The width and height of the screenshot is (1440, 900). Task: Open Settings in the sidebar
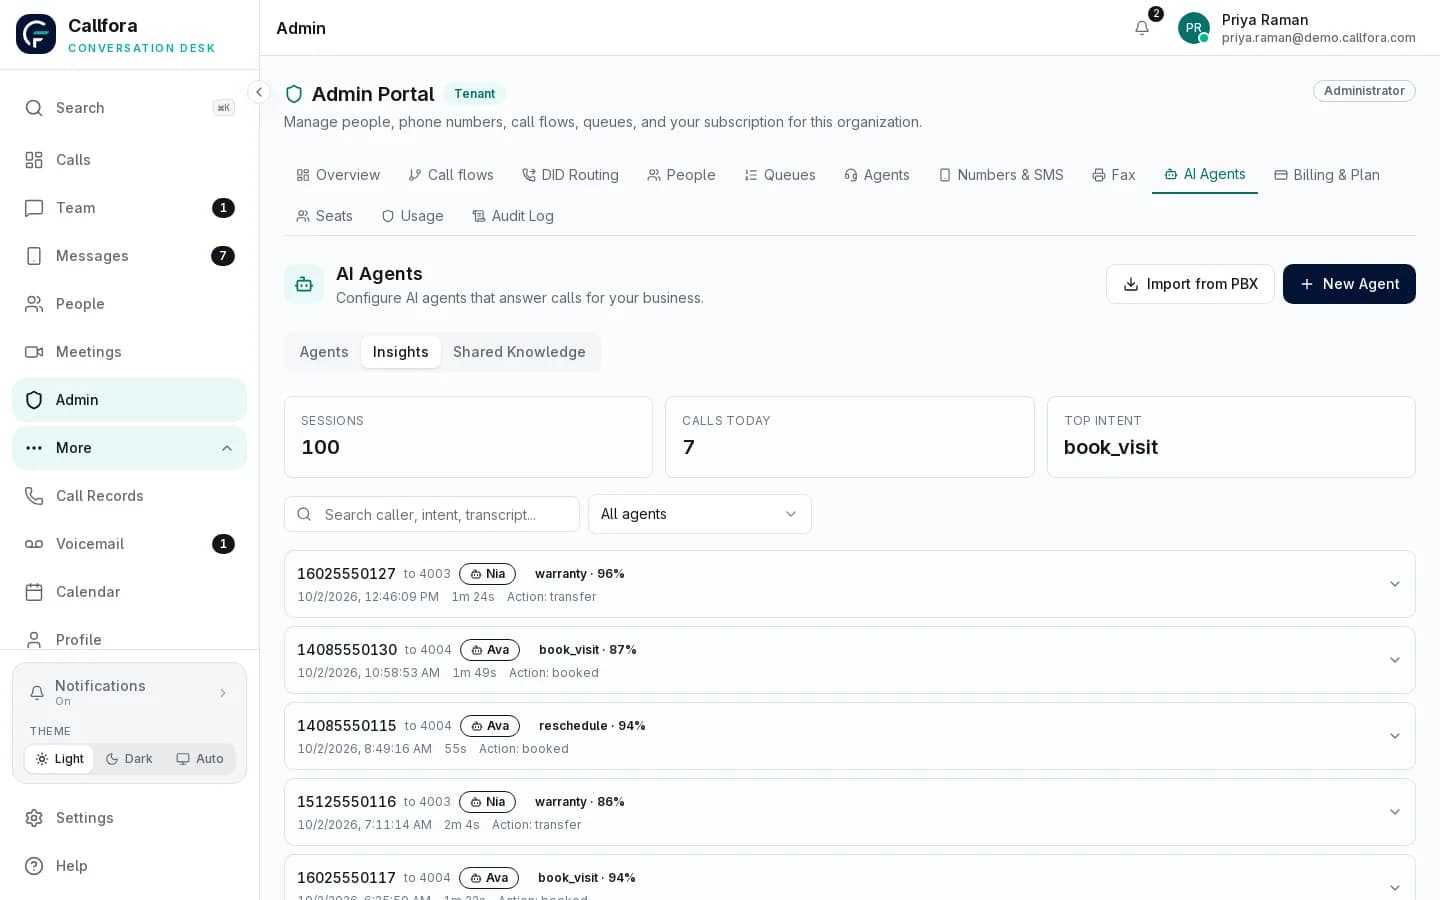point(129,818)
